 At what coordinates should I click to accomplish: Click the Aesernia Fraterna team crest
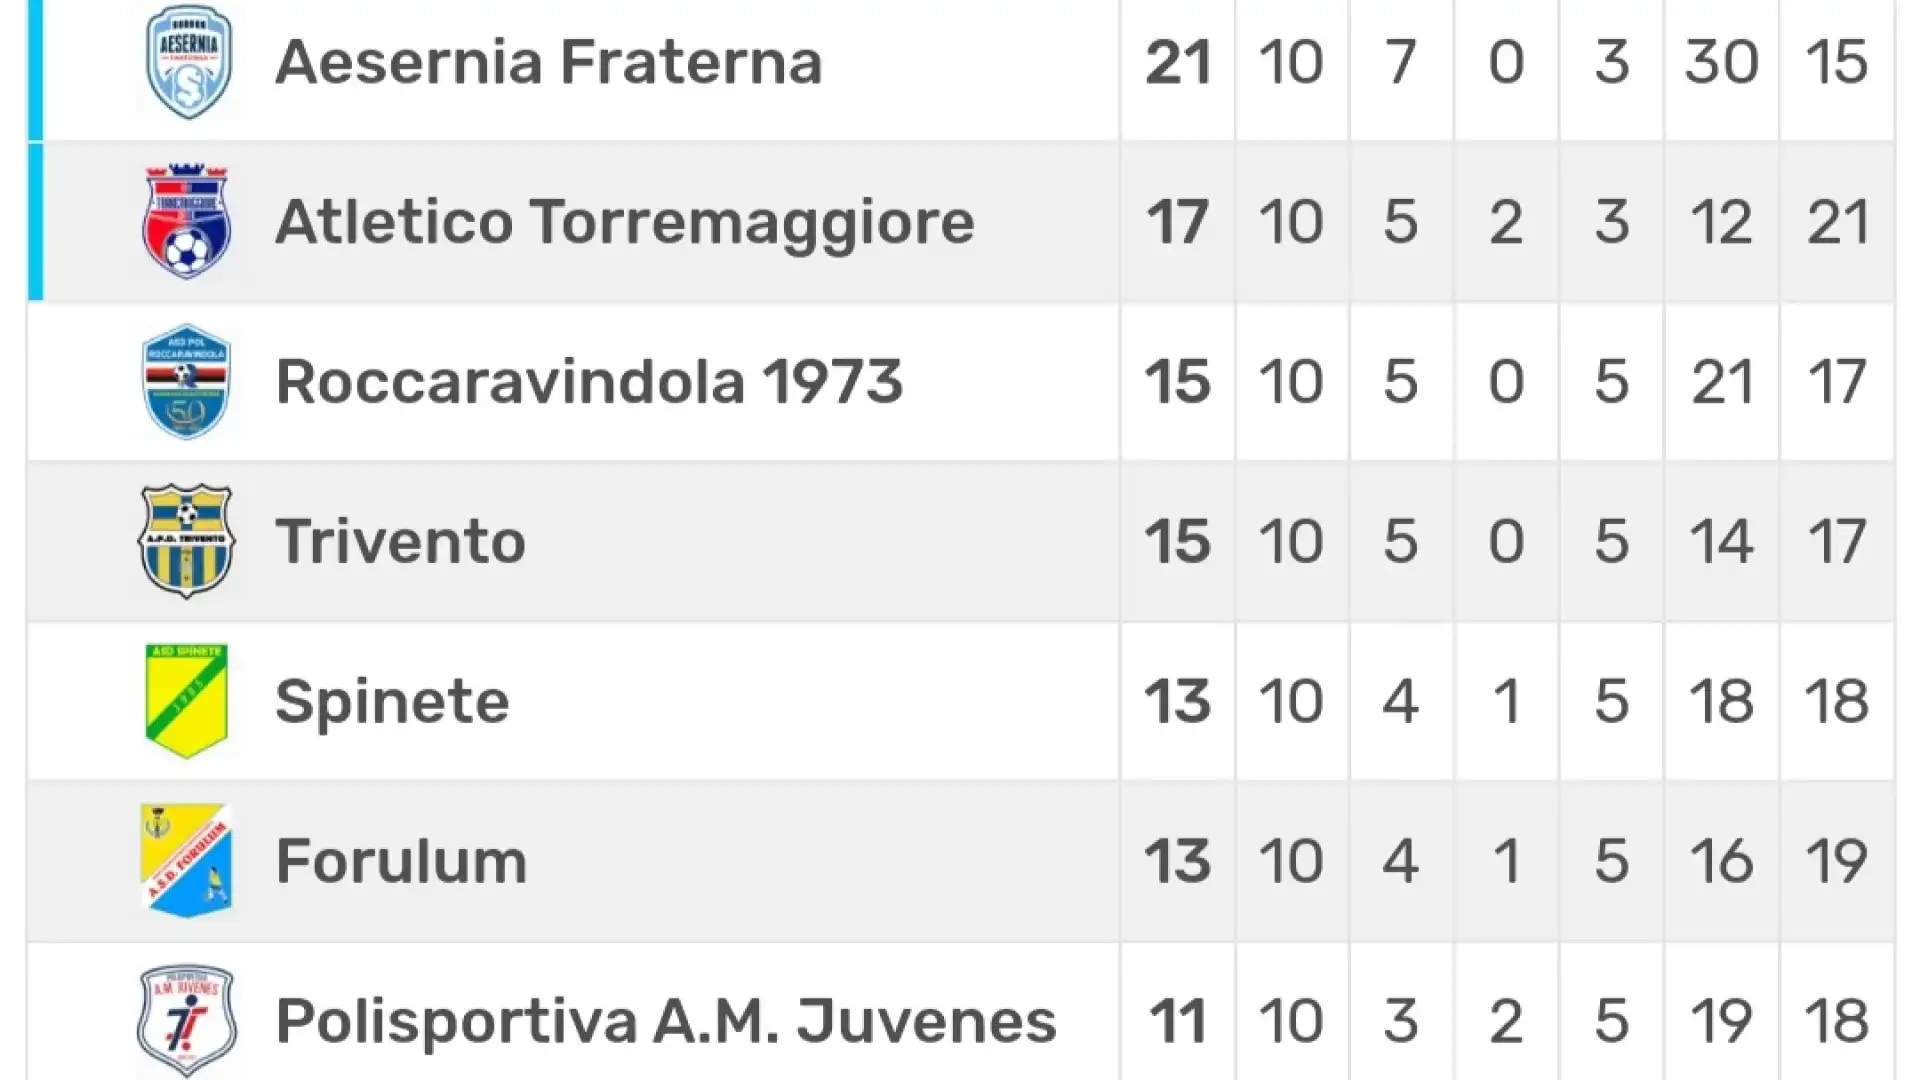(x=188, y=62)
